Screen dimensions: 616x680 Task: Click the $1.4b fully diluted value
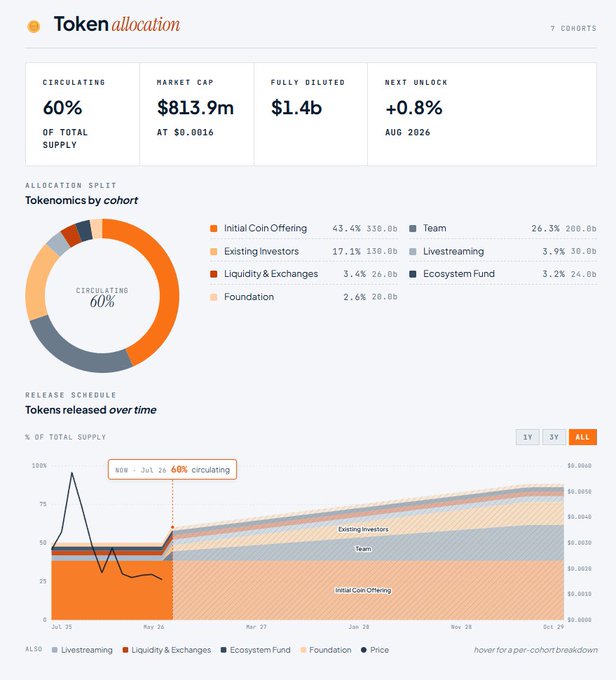coord(296,108)
